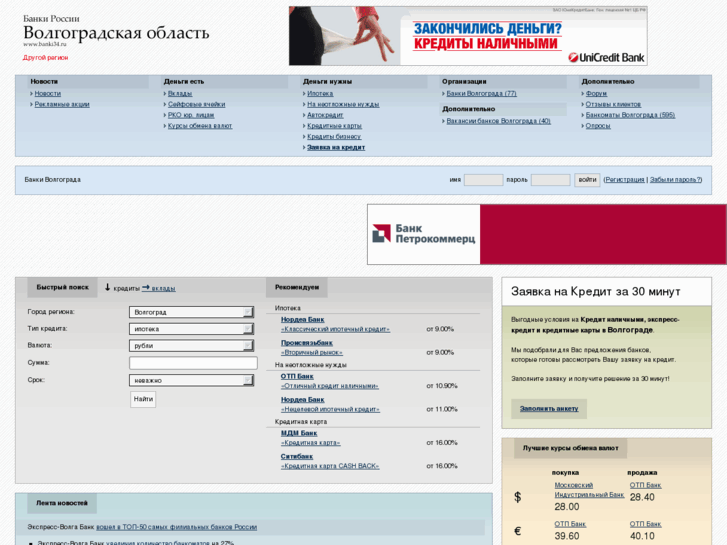The height and width of the screenshot is (545, 727).
Task: Click the Банк Петрокоммерц logo icon
Action: click(382, 233)
